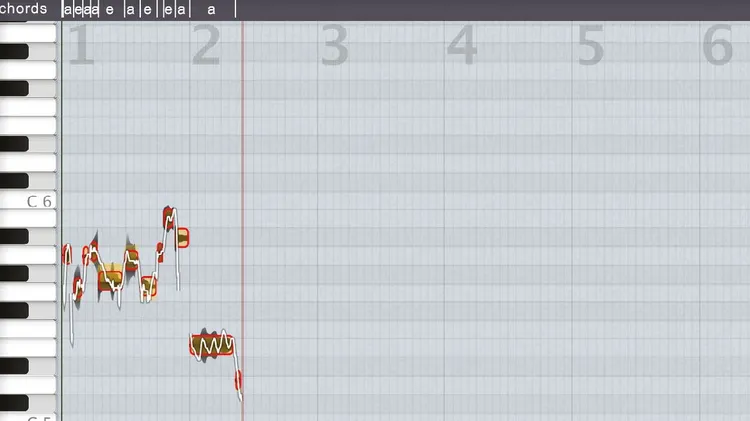Click the chords track label
This screenshot has width=750, height=421.
(23, 9)
